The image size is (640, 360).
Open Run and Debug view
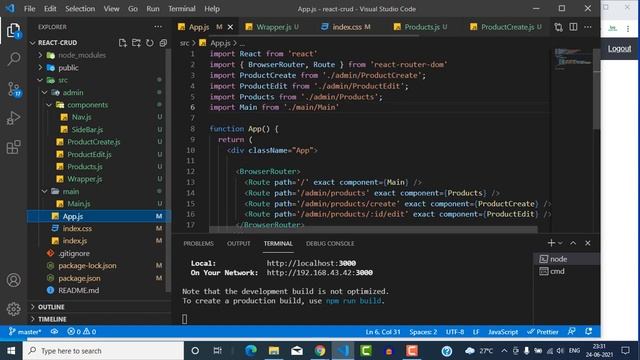(x=13, y=118)
